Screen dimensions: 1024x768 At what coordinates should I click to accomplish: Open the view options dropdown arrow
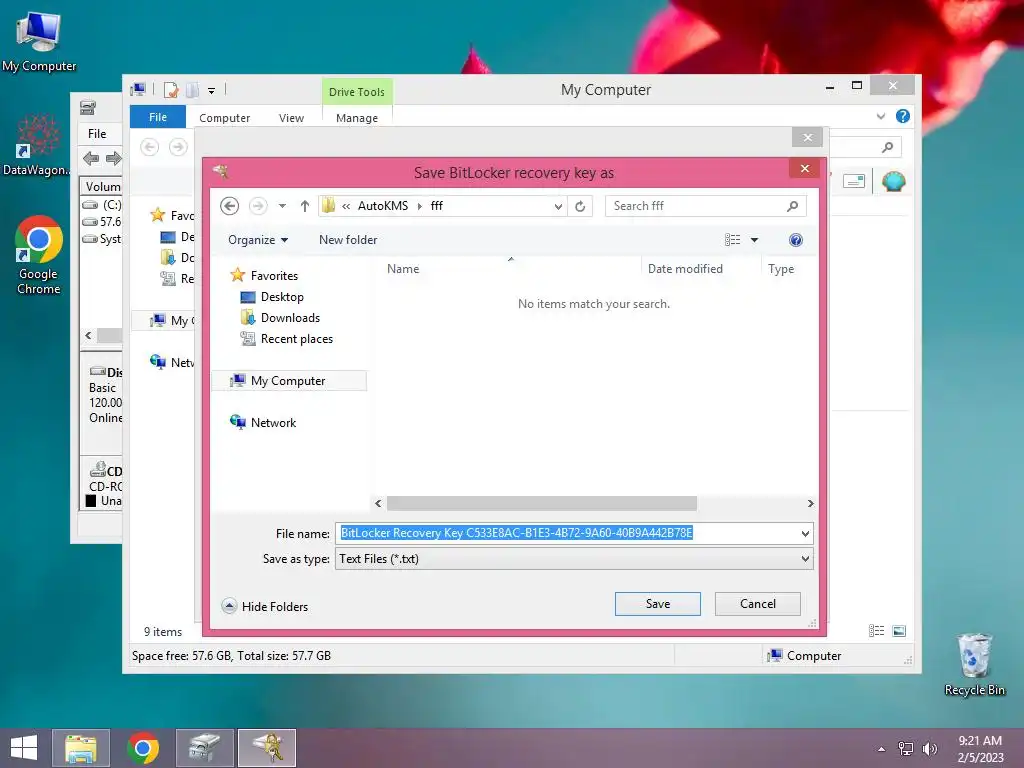coord(754,240)
